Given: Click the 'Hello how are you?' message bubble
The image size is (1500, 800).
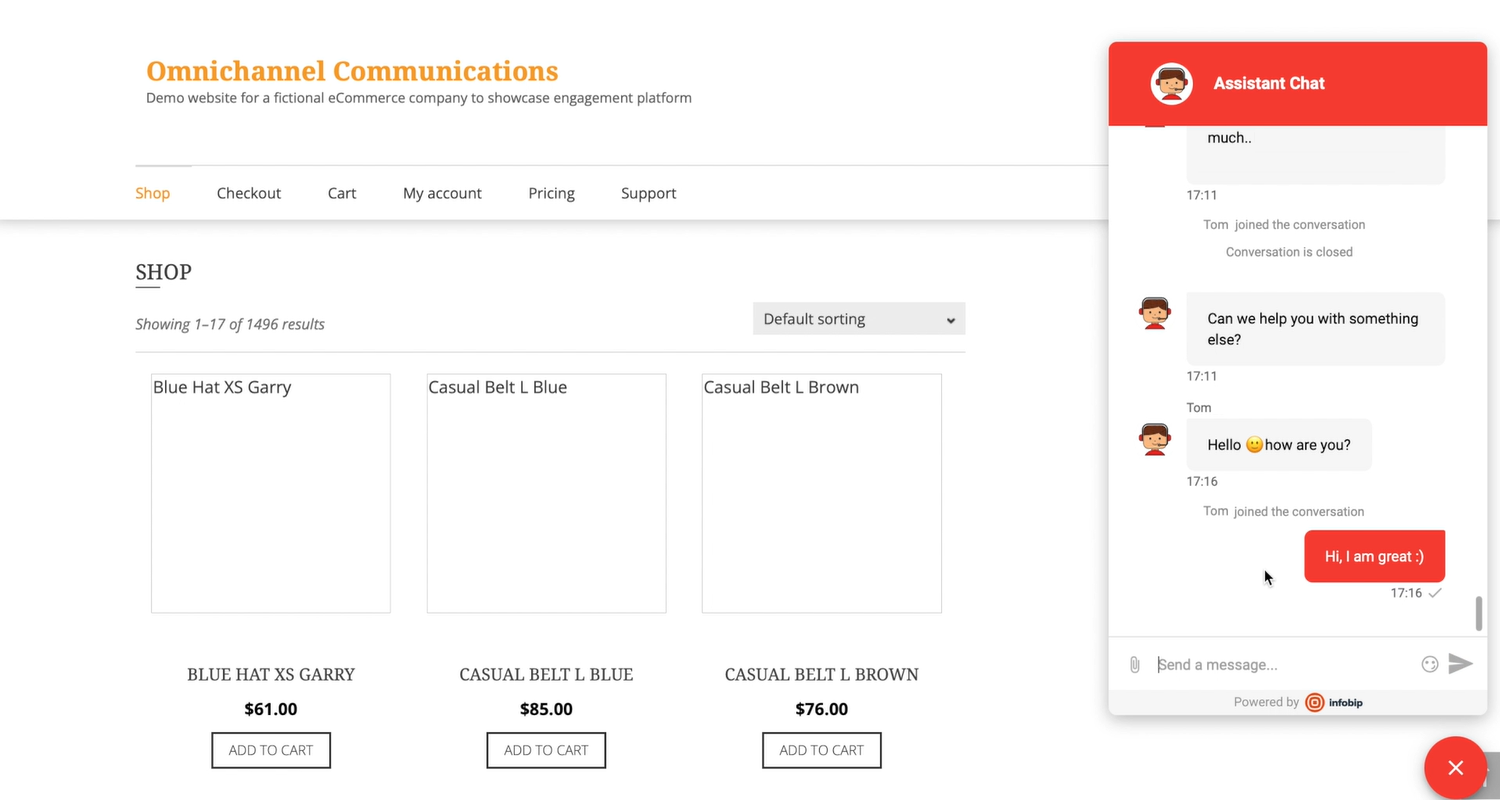Looking at the screenshot, I should pos(1279,445).
